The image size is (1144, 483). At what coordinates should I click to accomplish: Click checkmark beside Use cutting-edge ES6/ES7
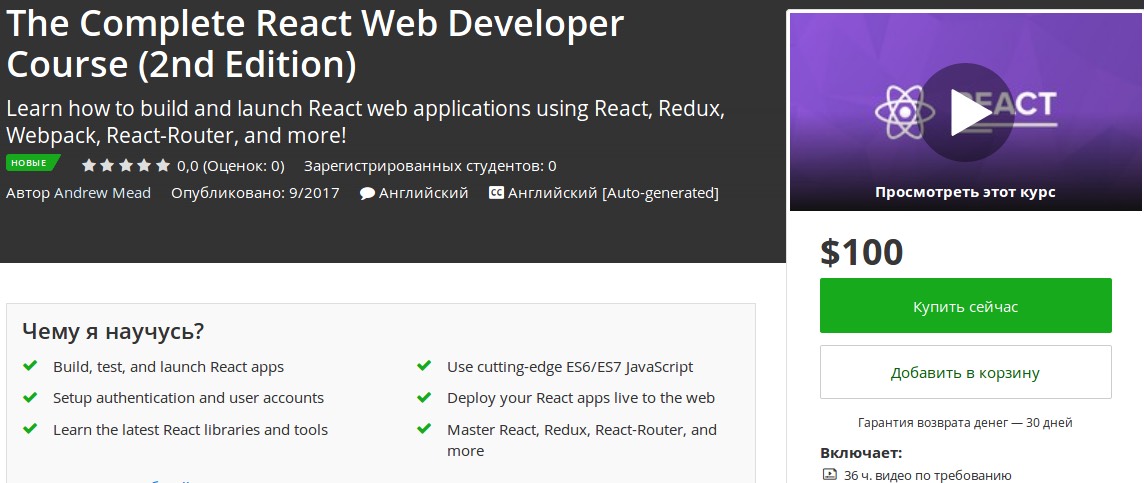424,366
